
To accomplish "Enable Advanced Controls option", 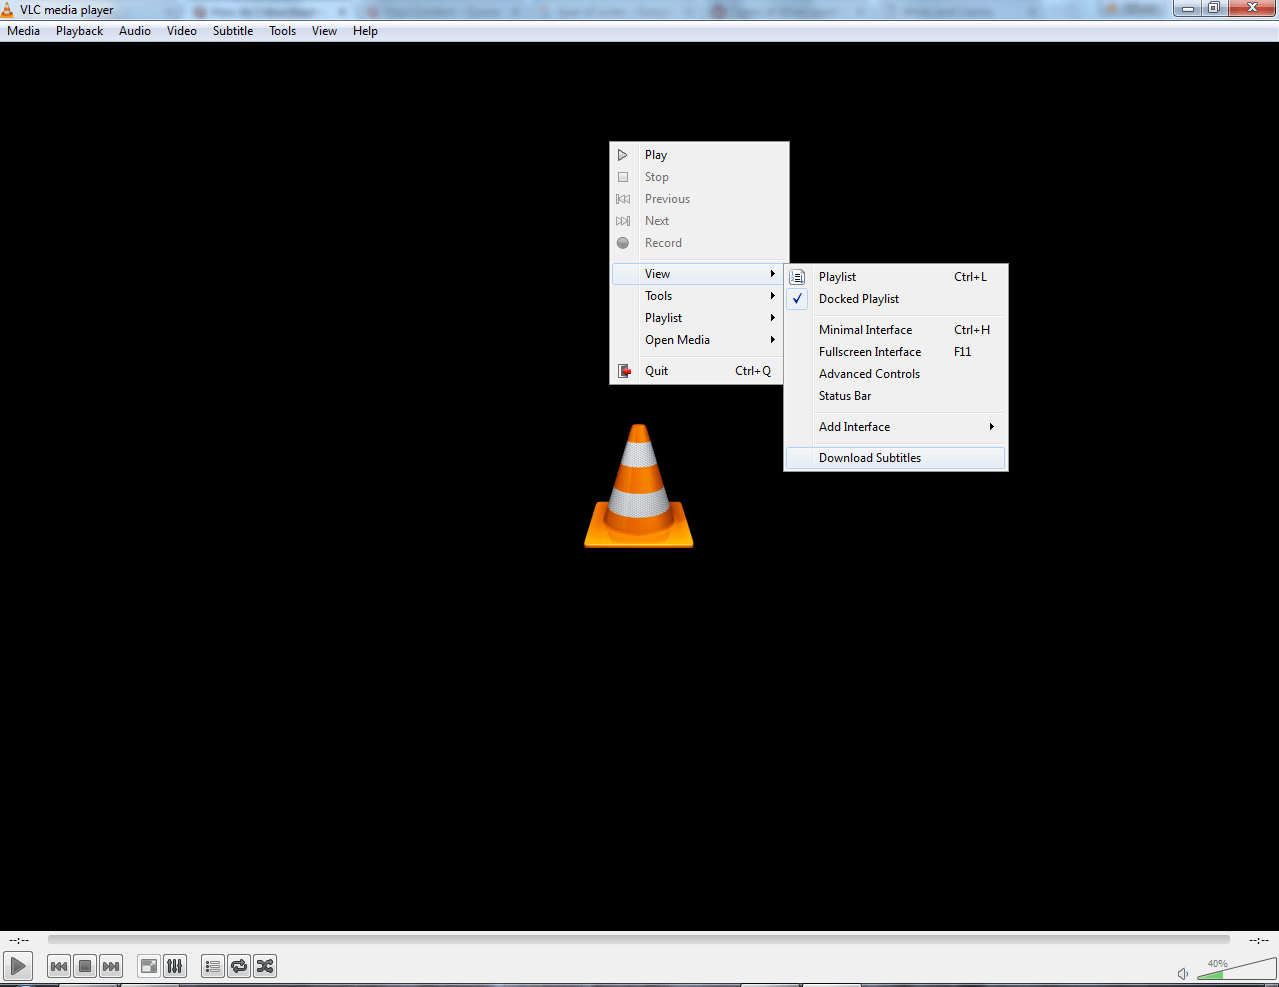I will pyautogui.click(x=895, y=374).
